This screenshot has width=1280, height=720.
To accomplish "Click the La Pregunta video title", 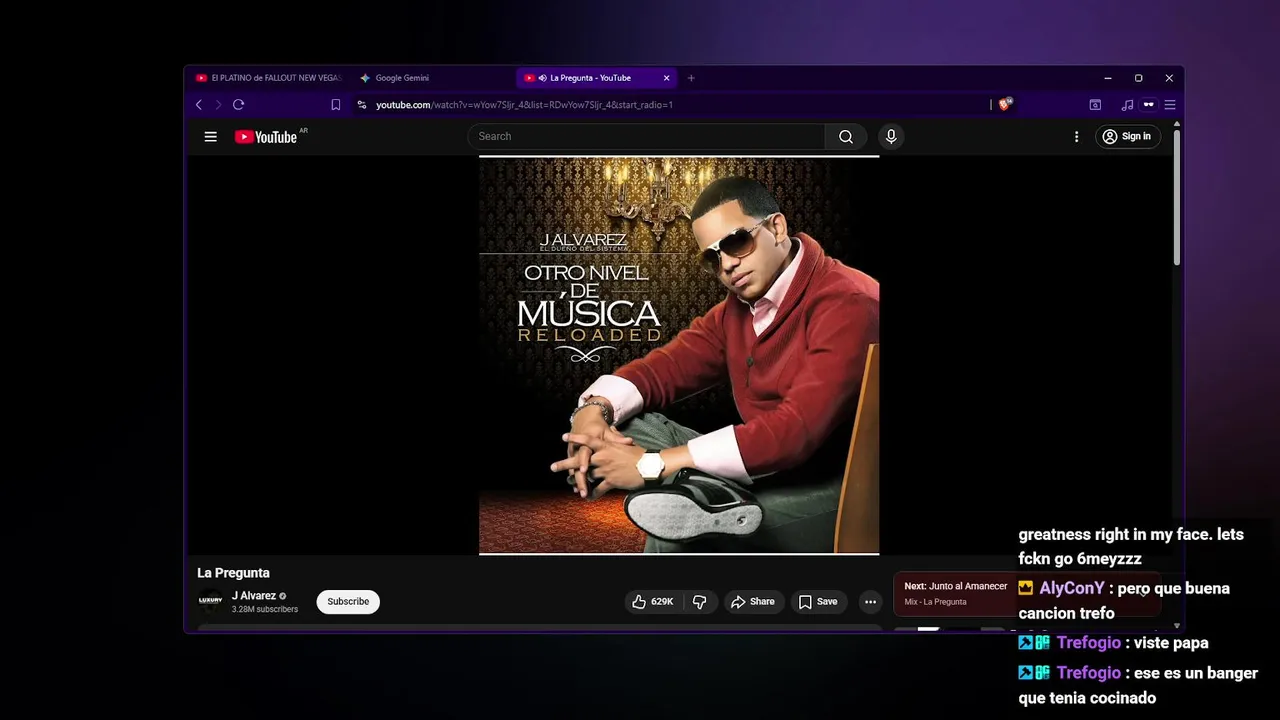I will [x=233, y=573].
